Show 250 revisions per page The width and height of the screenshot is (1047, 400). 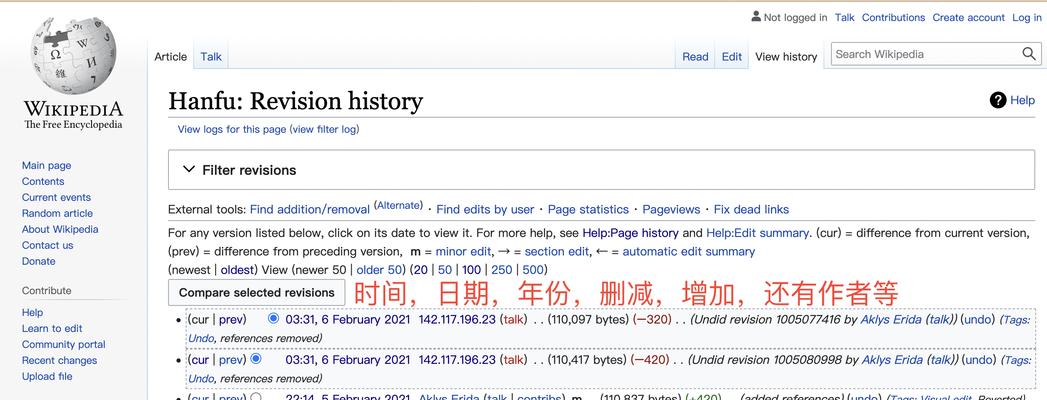point(501,270)
